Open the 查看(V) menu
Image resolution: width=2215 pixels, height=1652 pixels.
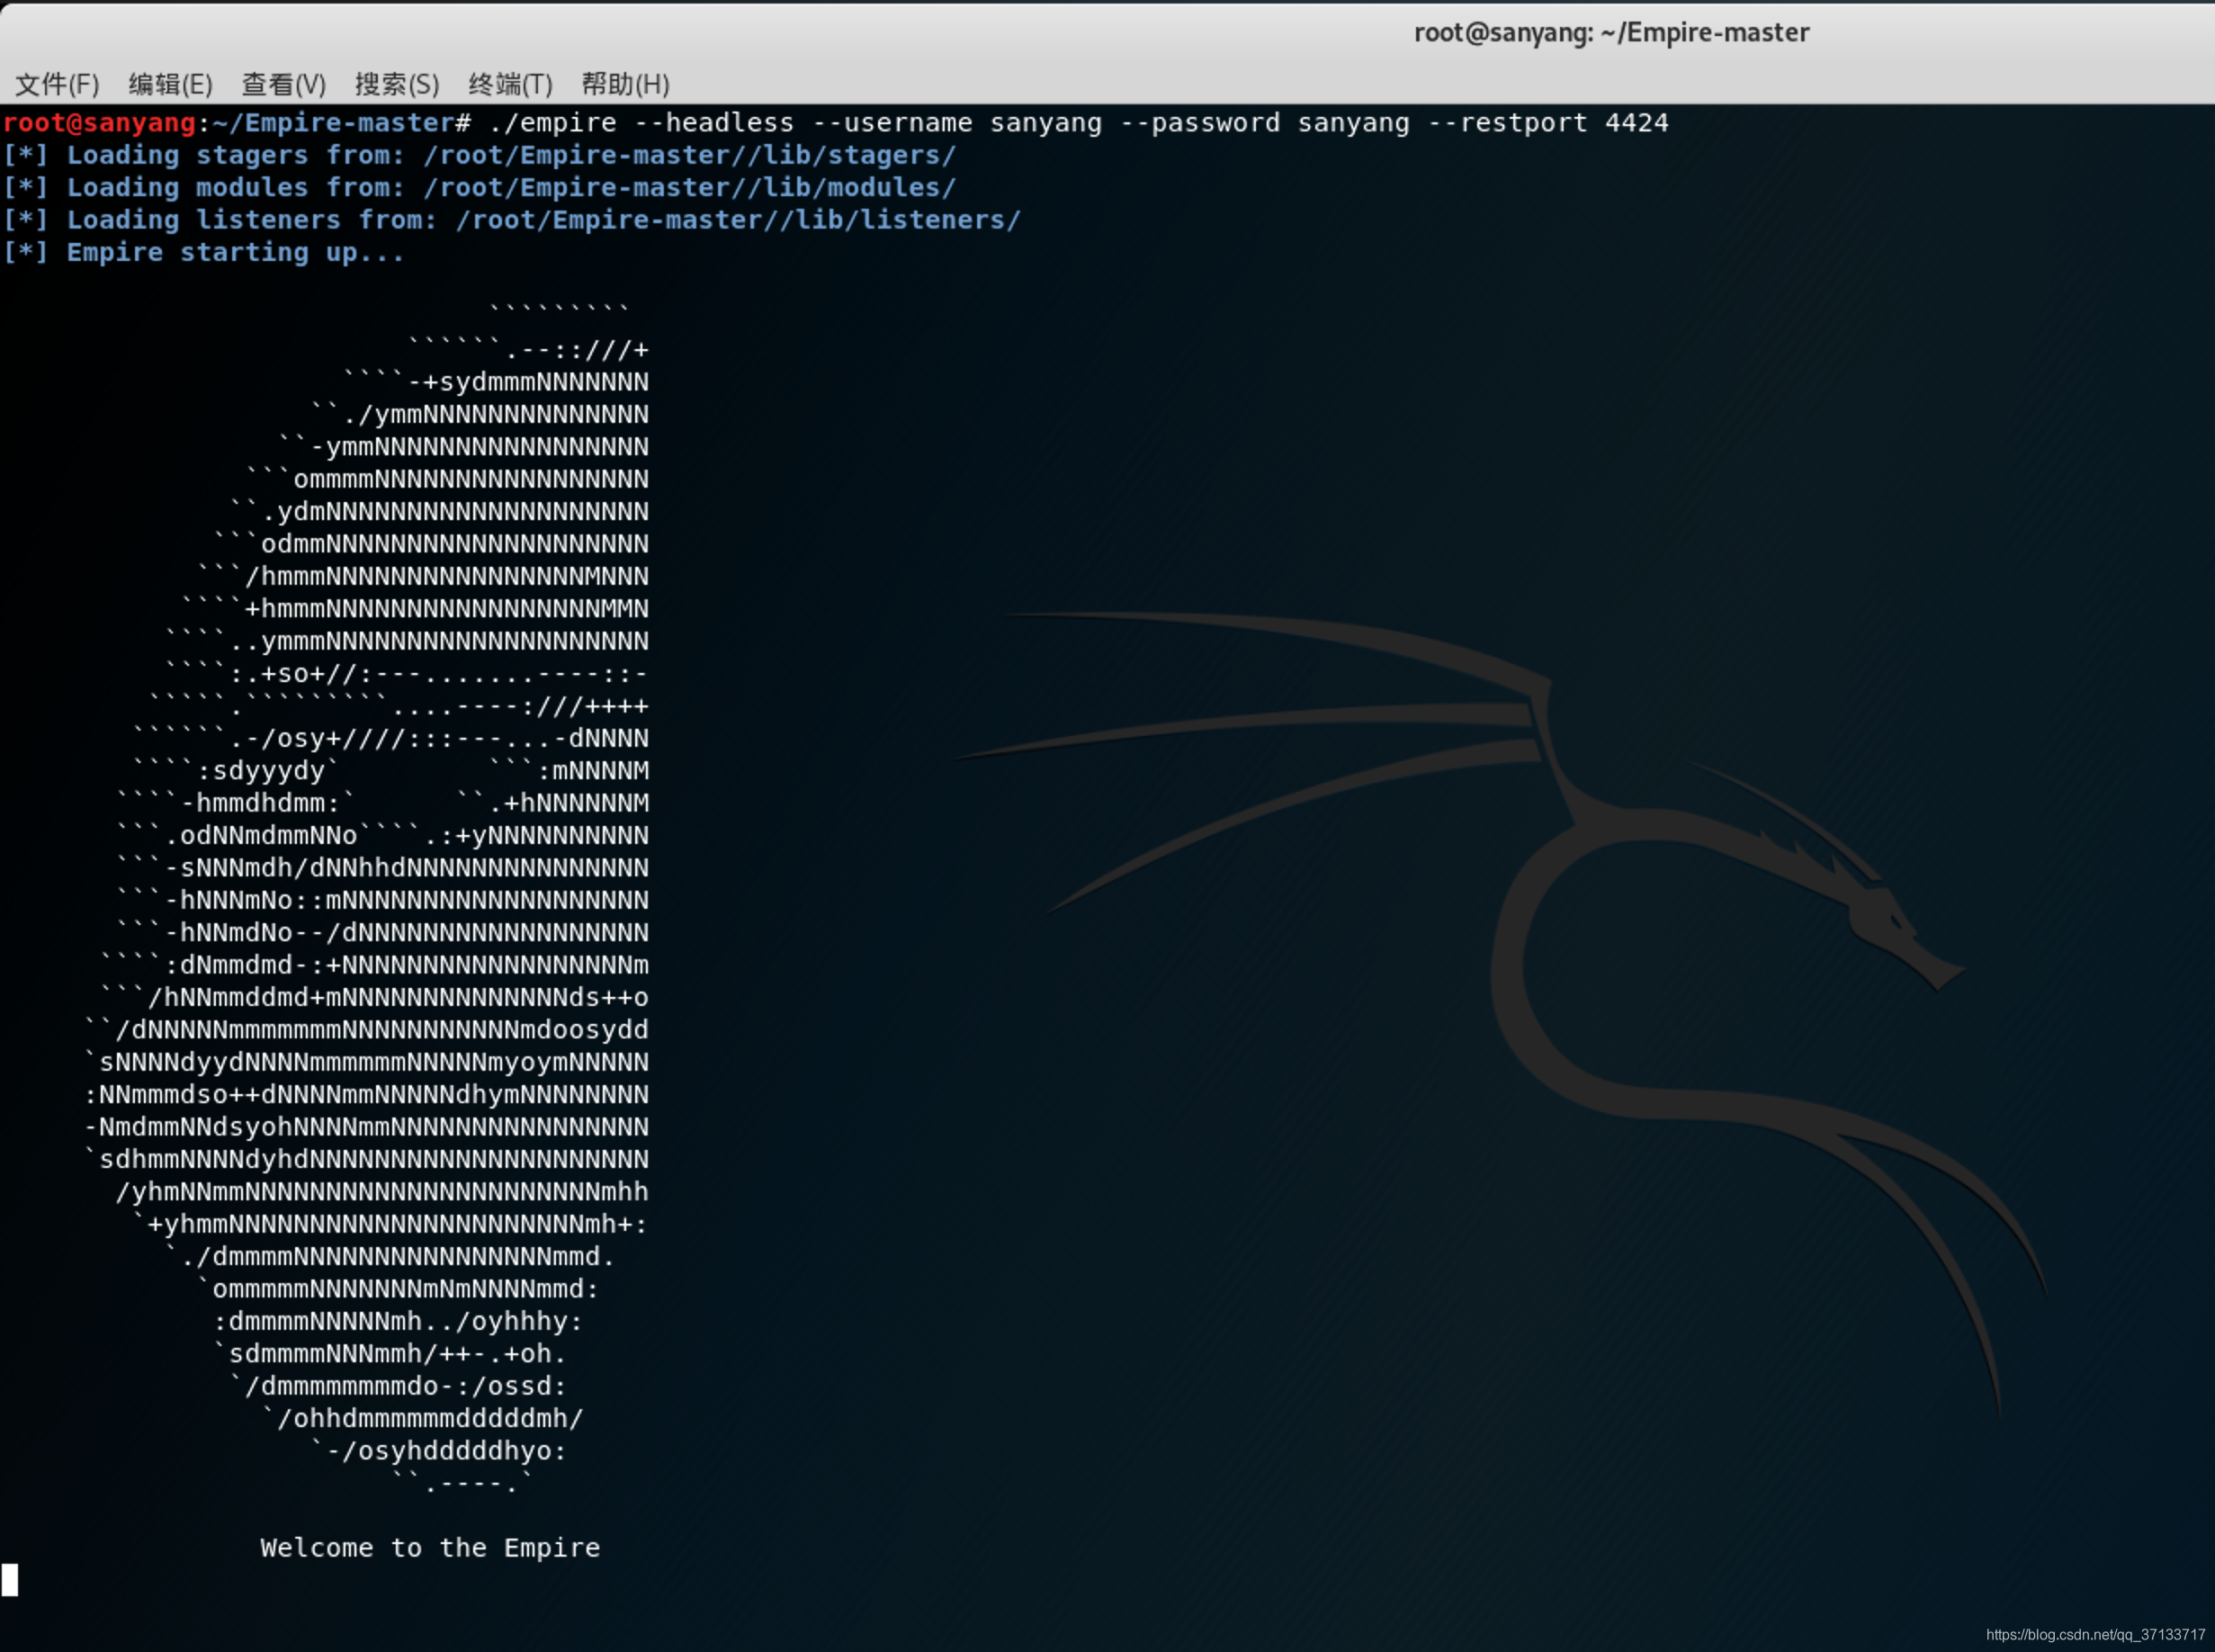click(284, 84)
